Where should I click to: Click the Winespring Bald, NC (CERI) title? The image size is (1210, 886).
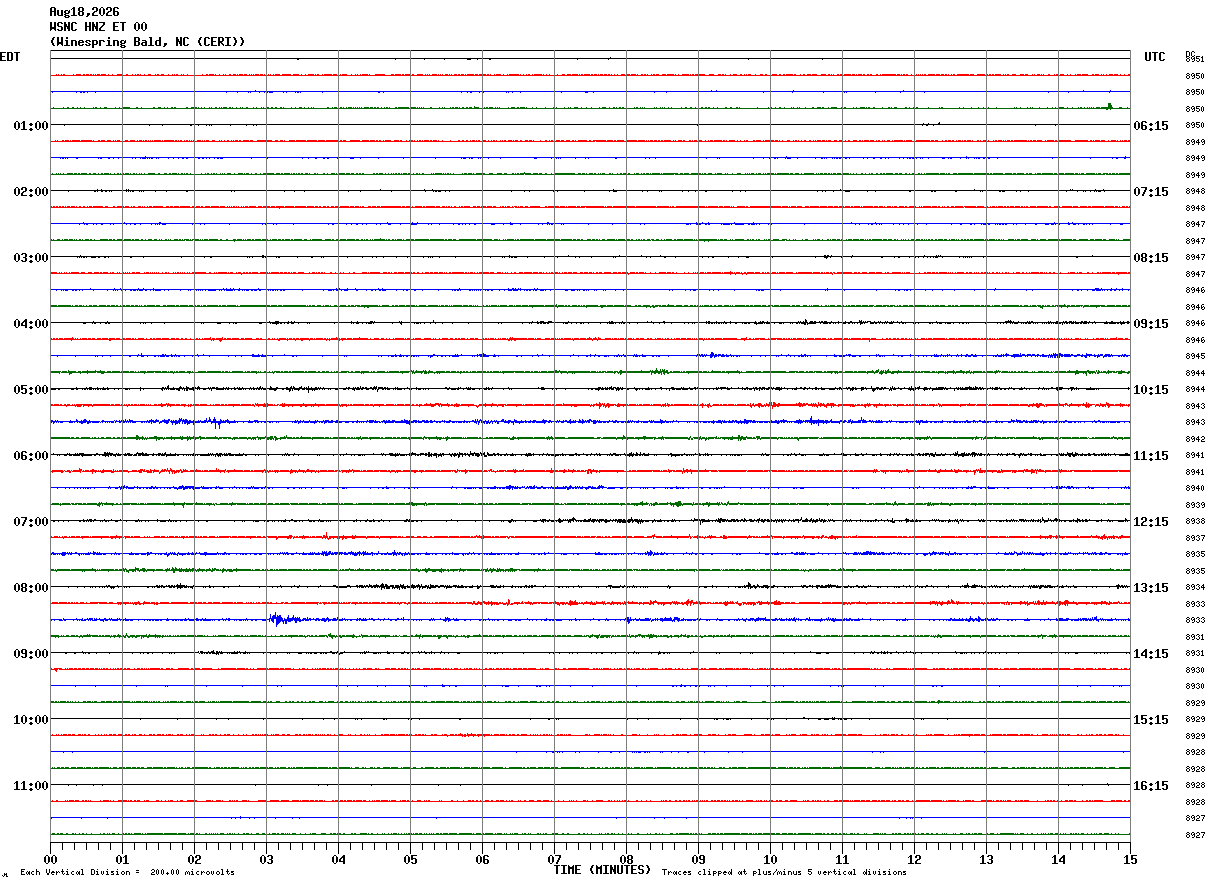pos(147,42)
